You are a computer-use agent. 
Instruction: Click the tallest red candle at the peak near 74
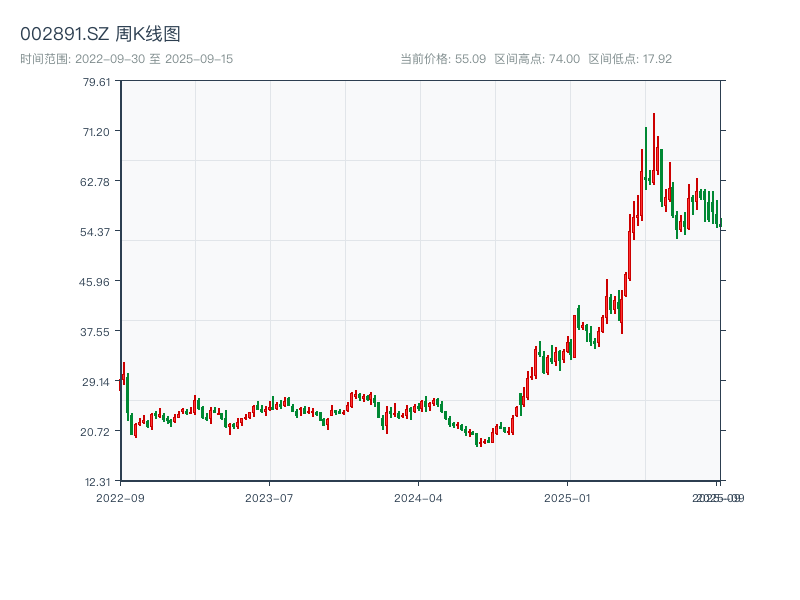[x=654, y=149]
